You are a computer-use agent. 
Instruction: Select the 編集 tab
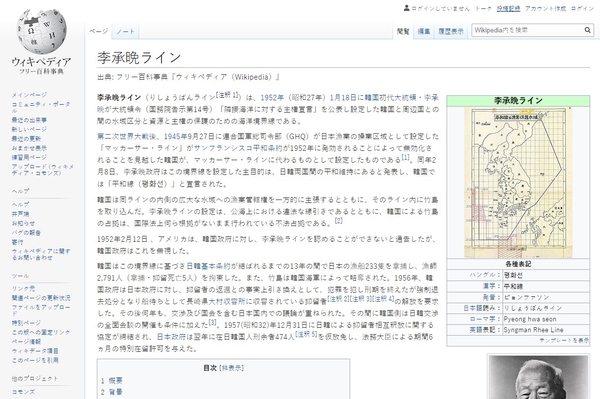pos(424,31)
